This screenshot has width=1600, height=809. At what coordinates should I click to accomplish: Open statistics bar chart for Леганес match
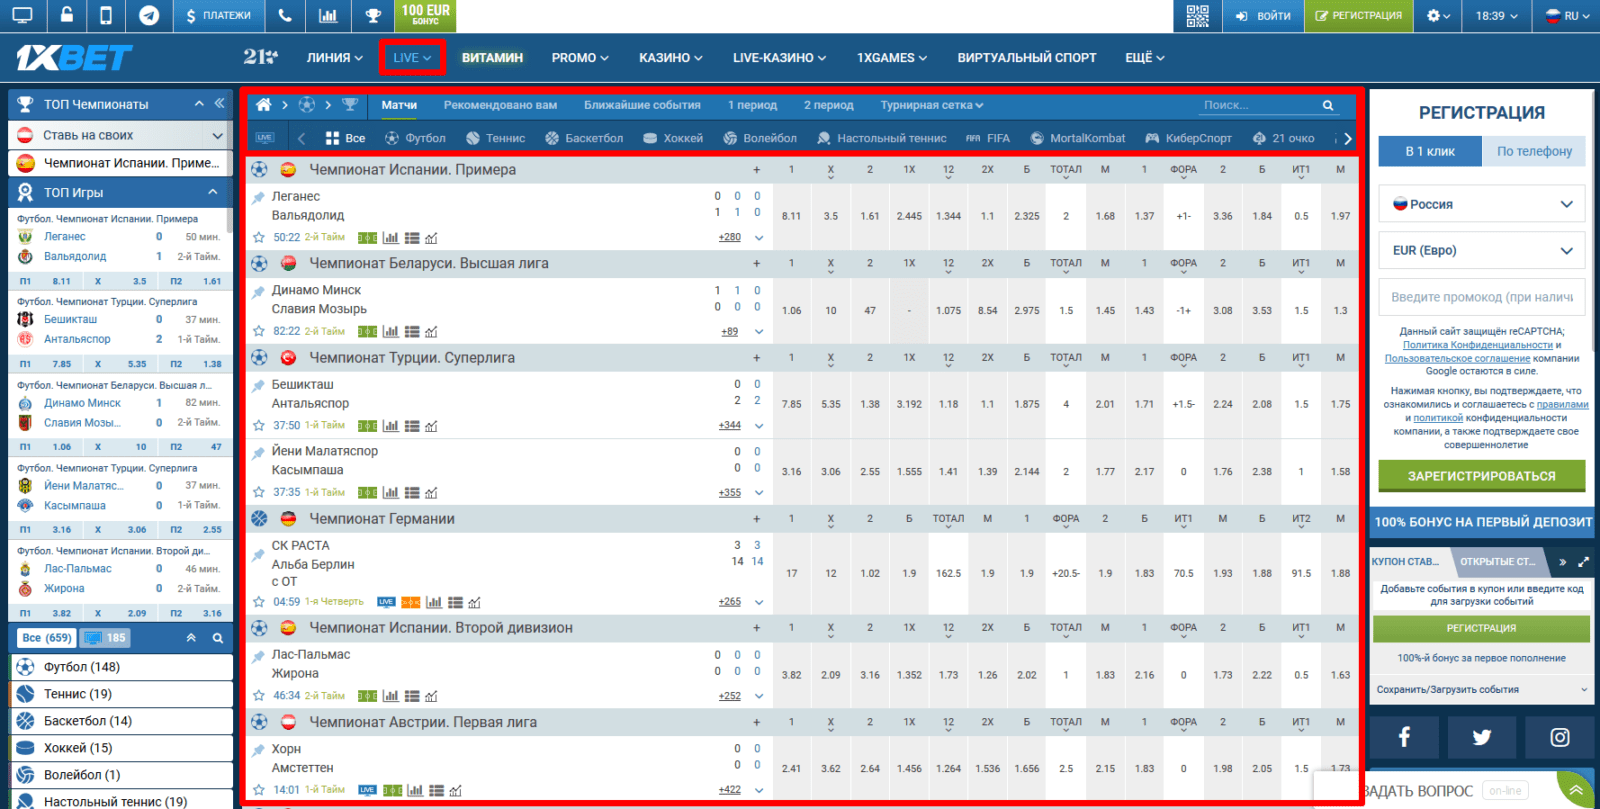(x=390, y=238)
